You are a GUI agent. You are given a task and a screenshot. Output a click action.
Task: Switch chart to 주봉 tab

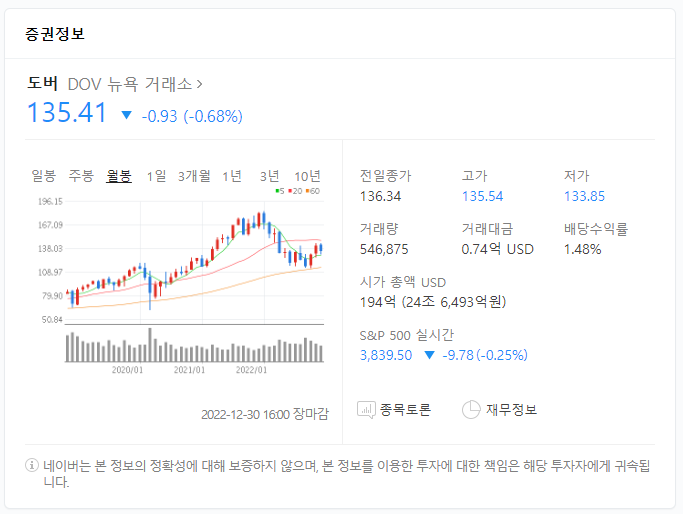click(81, 176)
